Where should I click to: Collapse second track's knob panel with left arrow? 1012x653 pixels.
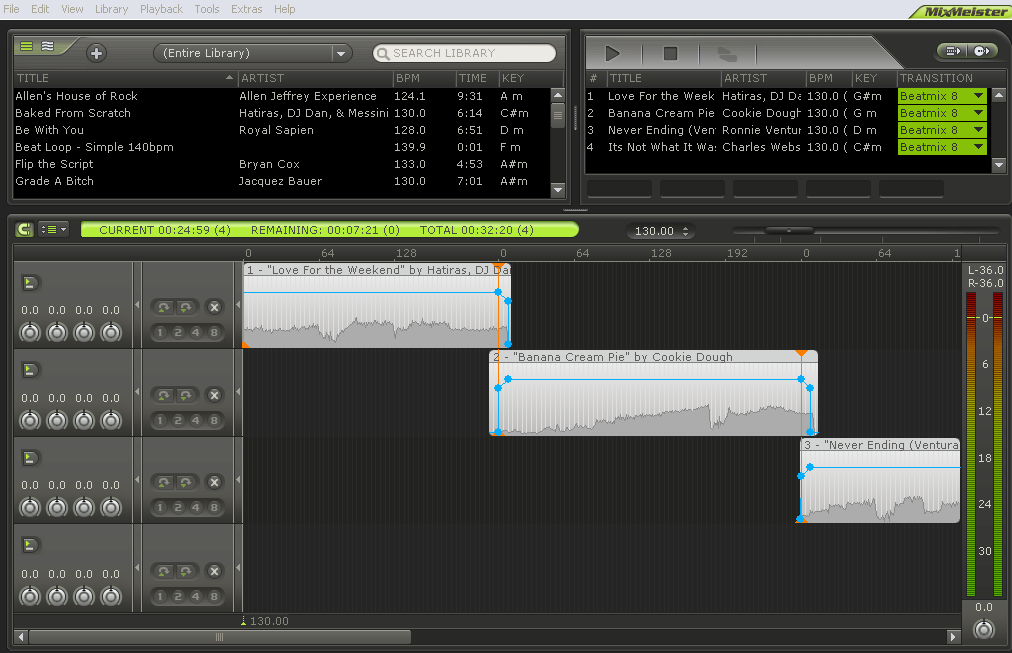(x=137, y=392)
